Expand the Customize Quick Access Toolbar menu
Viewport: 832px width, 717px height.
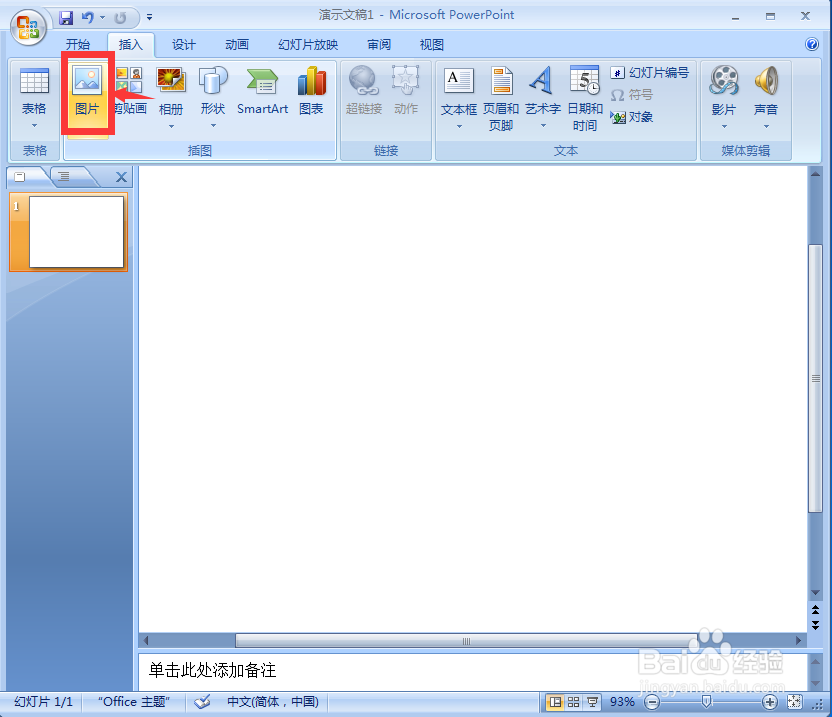(x=150, y=18)
